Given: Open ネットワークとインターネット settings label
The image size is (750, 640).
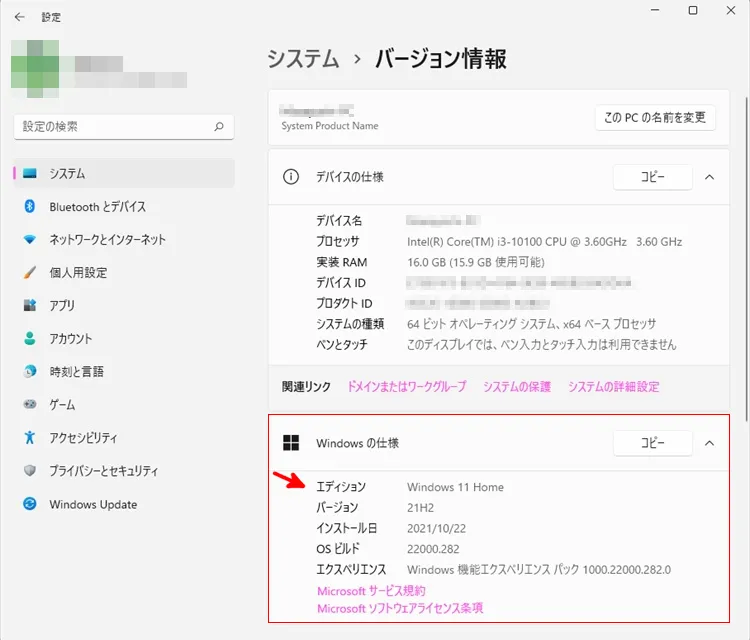Looking at the screenshot, I should [108, 240].
